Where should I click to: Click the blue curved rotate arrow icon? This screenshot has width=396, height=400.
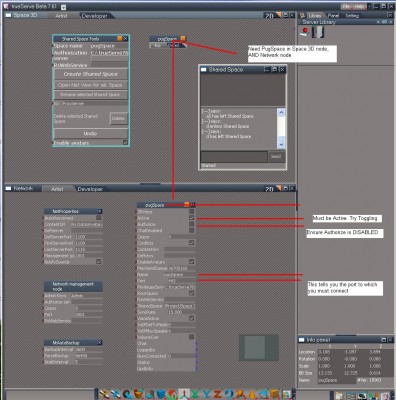click(x=229, y=395)
